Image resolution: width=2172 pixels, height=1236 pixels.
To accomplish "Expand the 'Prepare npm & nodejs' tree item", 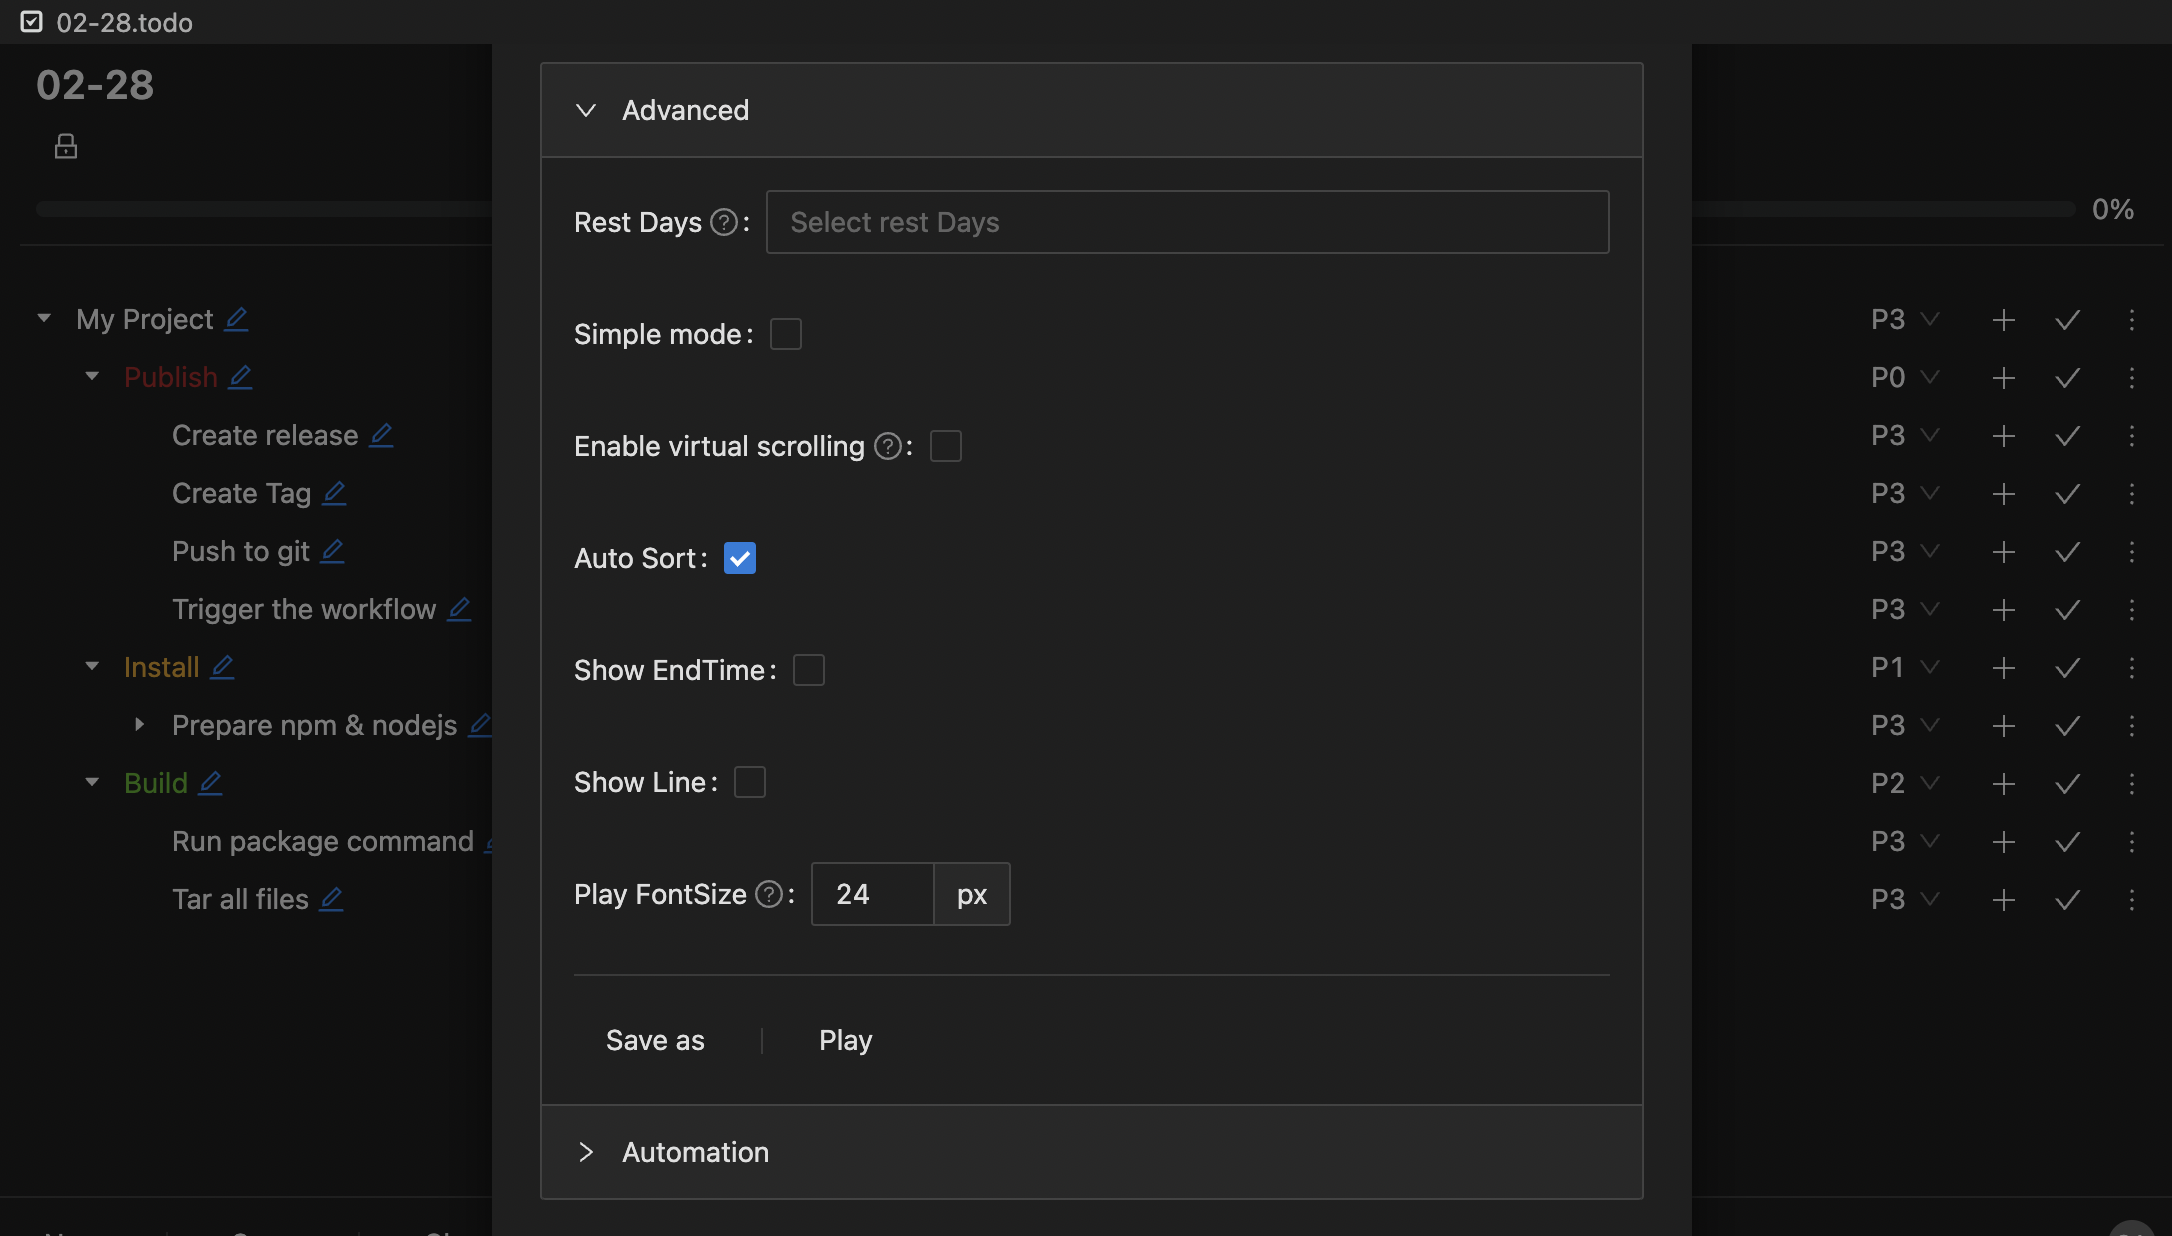I will pyautogui.click(x=139, y=725).
